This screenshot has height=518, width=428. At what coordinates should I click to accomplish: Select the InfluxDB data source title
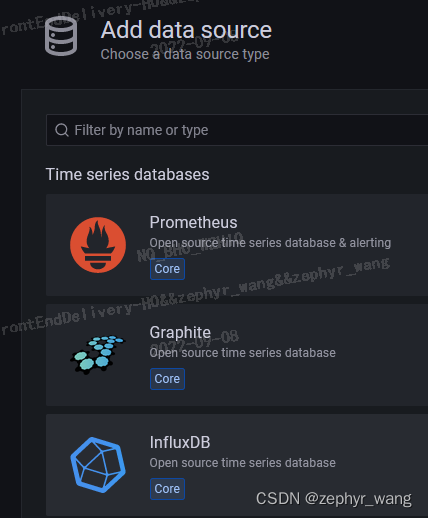[x=180, y=442]
